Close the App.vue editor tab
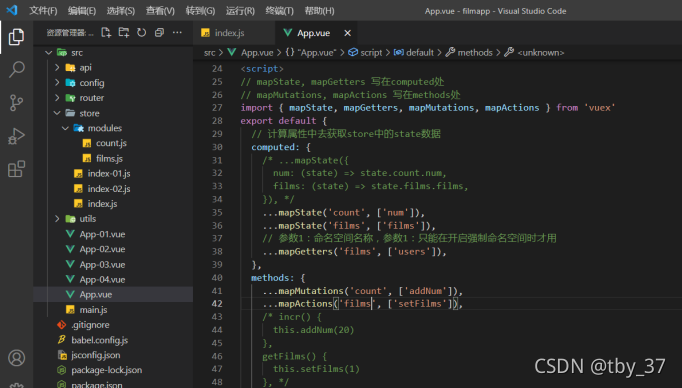The image size is (682, 388). [347, 33]
